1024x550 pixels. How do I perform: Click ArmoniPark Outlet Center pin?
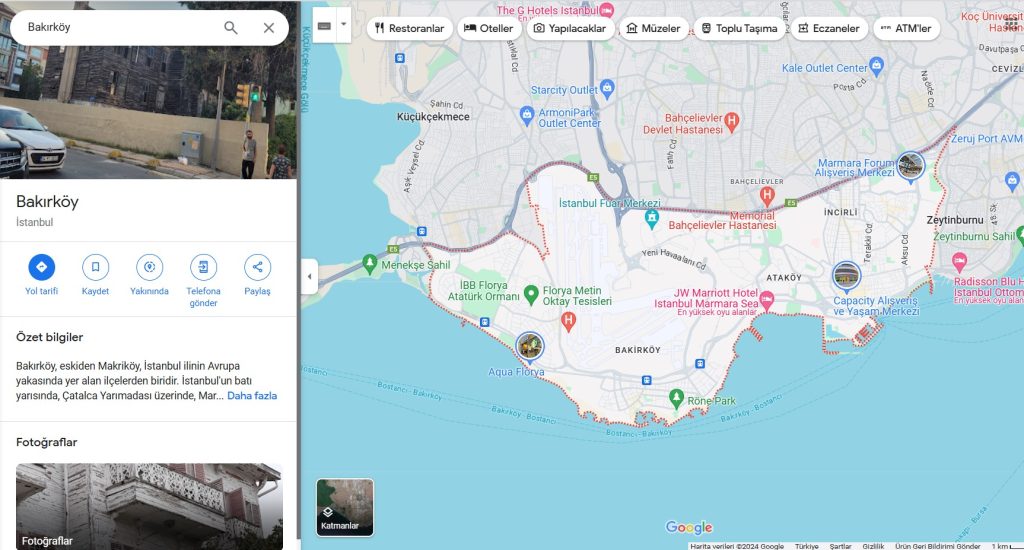click(527, 116)
